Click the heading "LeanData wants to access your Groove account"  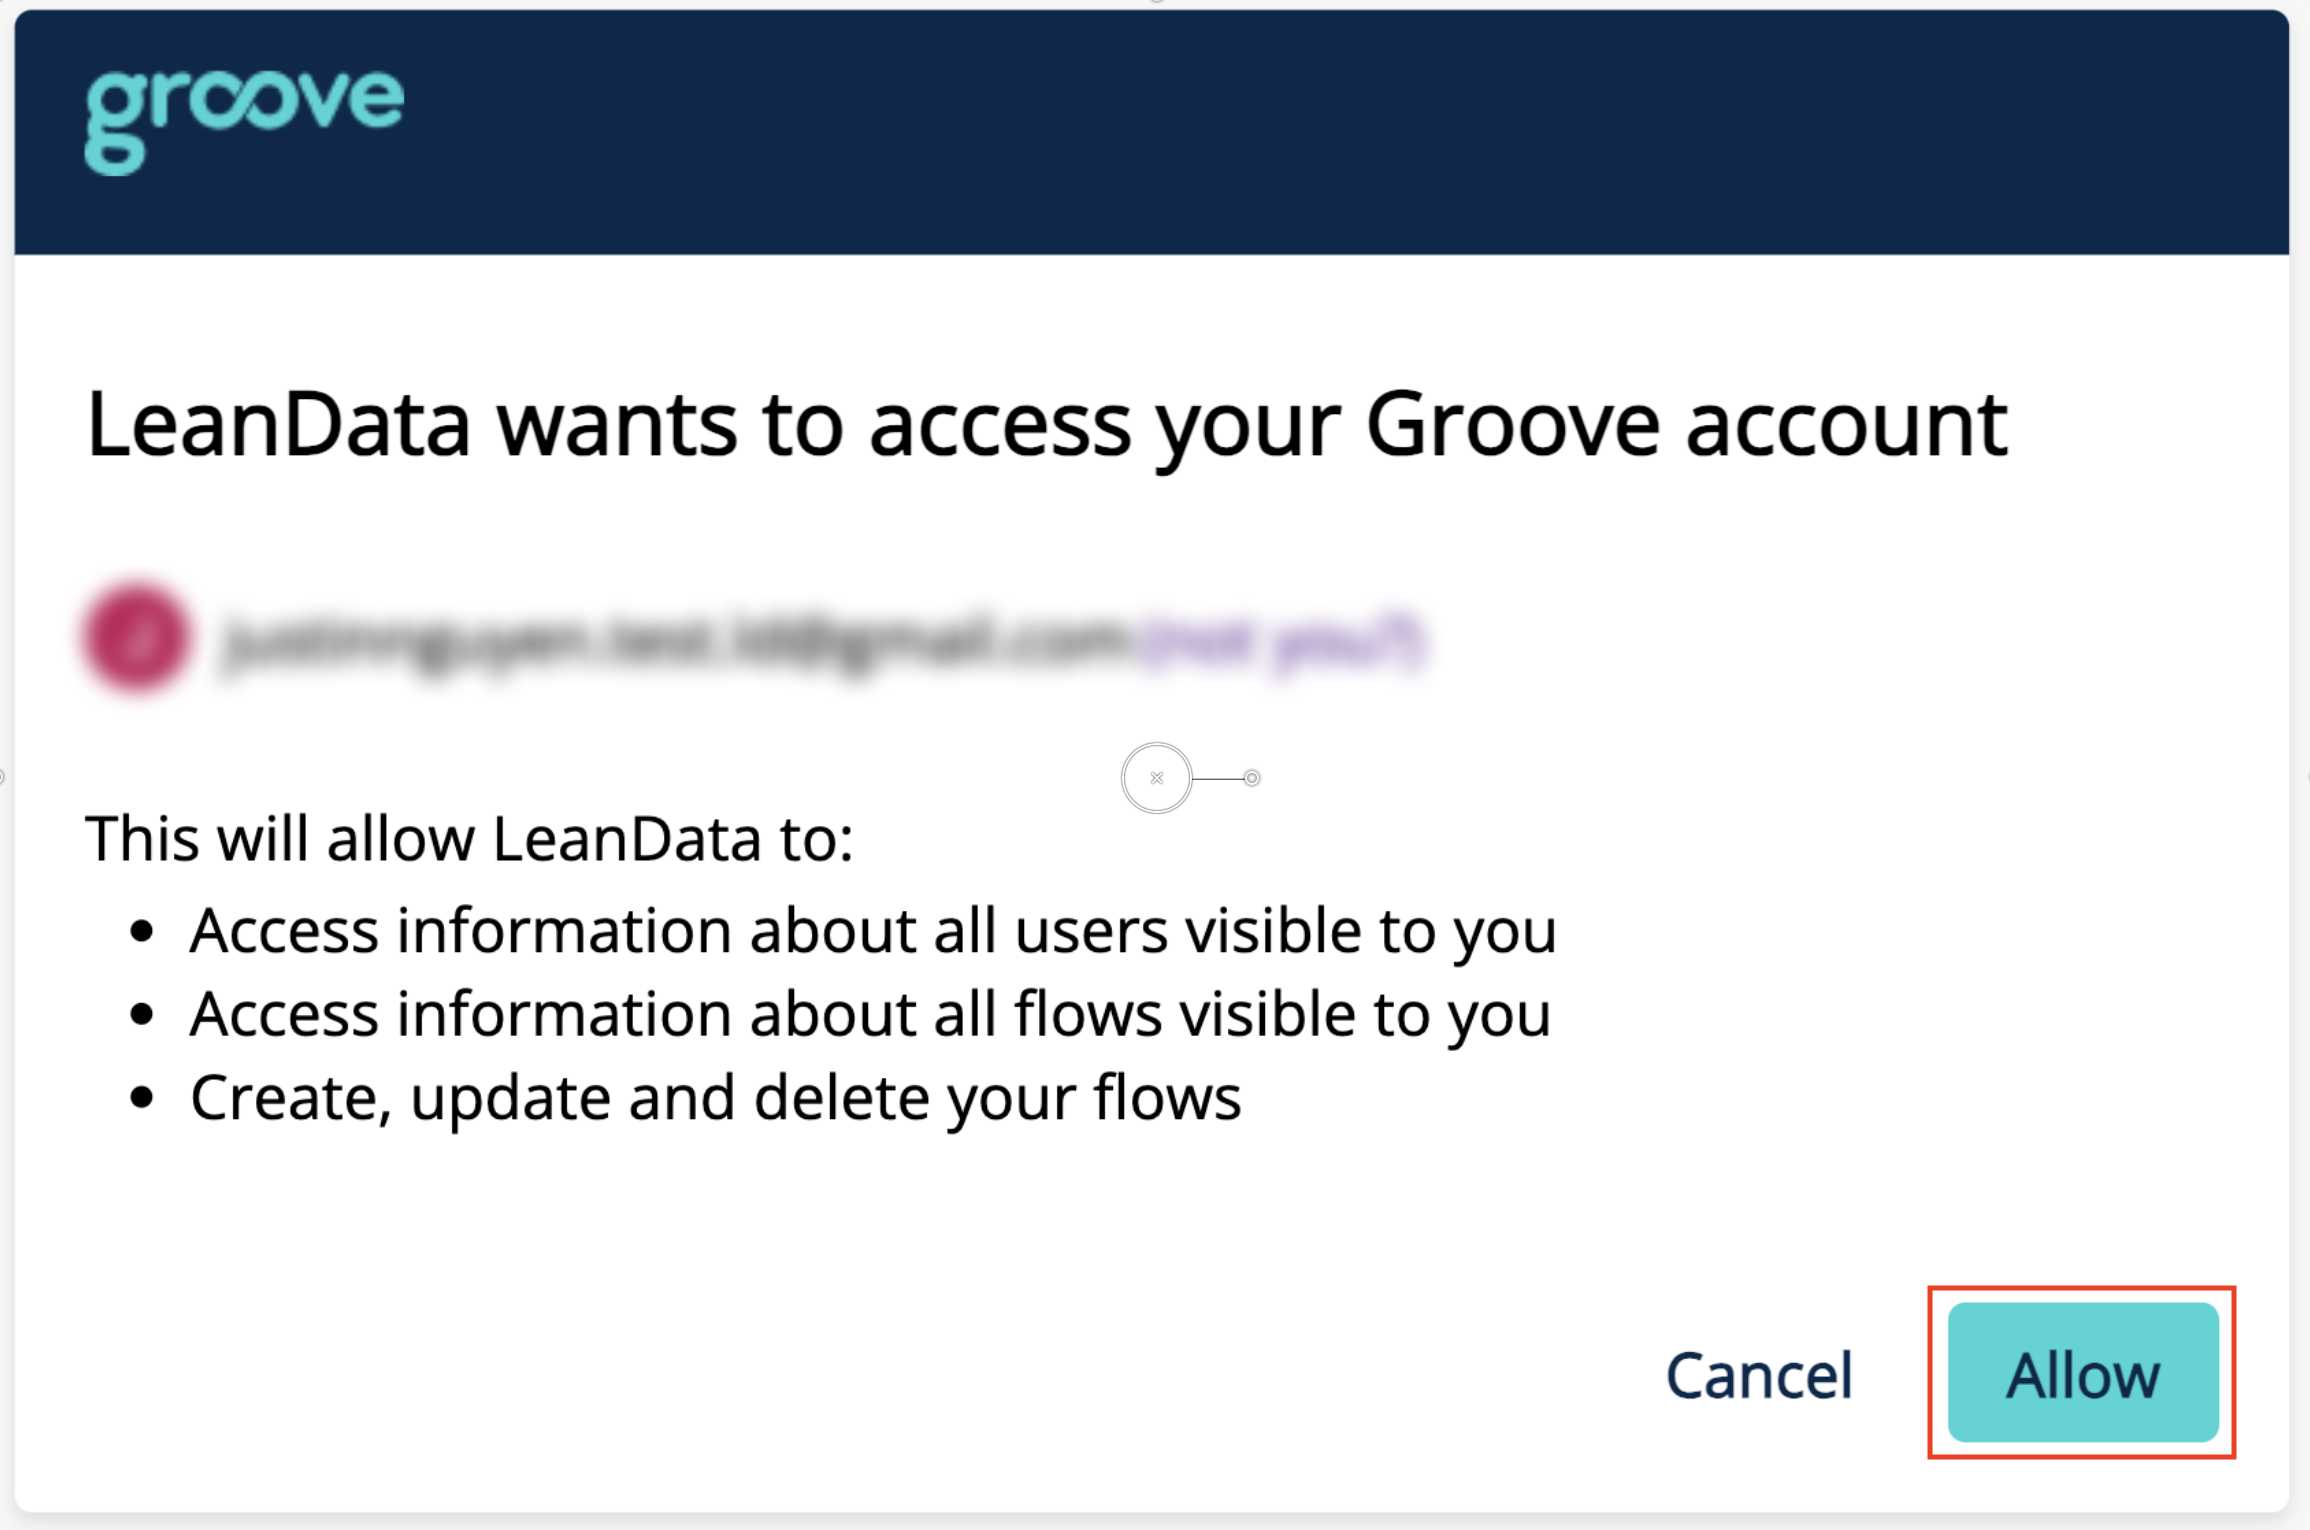tap(1047, 427)
